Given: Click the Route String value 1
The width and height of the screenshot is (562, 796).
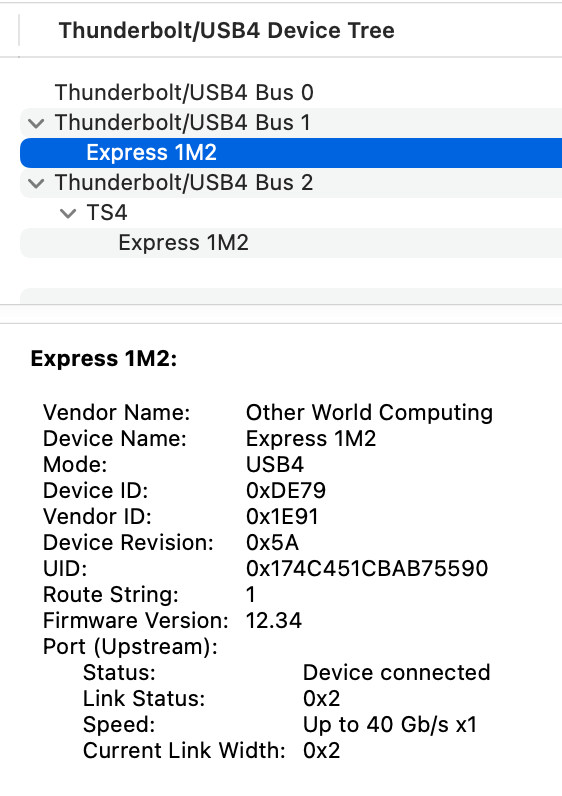Looking at the screenshot, I should pos(250,595).
